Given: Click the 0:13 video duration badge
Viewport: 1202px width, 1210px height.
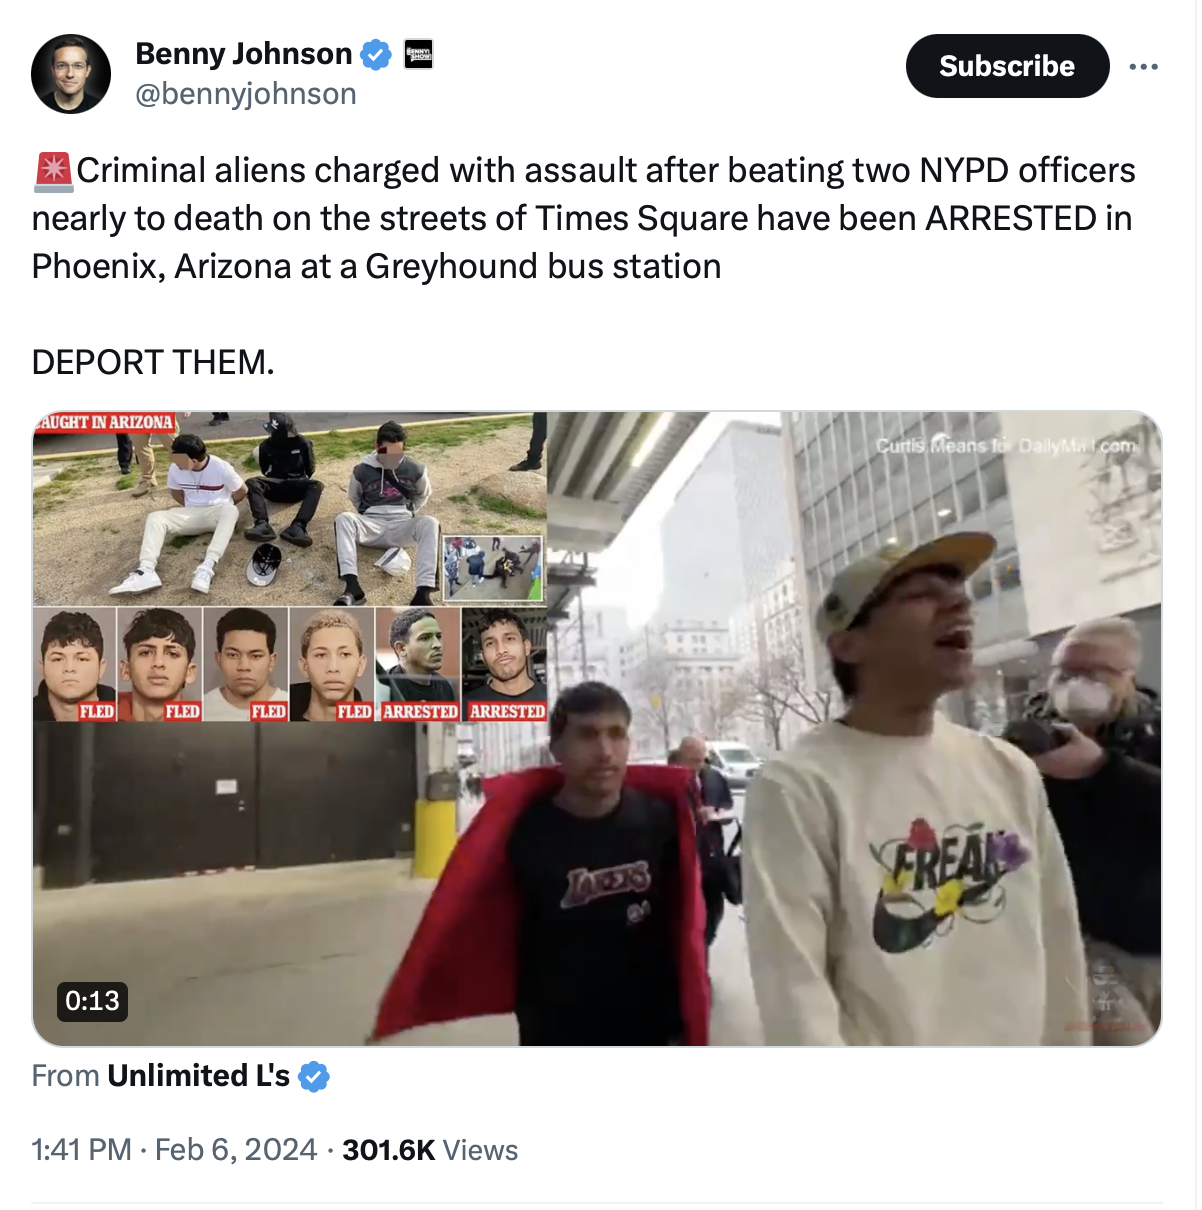Looking at the screenshot, I should [x=92, y=1000].
